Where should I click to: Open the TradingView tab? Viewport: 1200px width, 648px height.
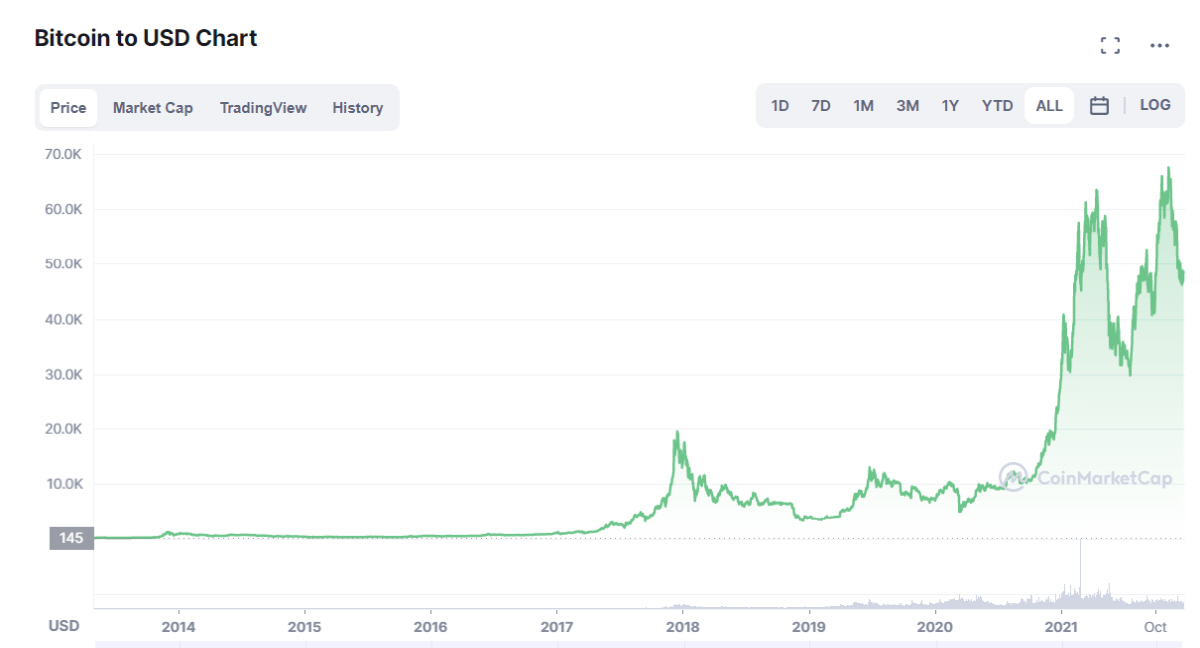pyautogui.click(x=263, y=108)
